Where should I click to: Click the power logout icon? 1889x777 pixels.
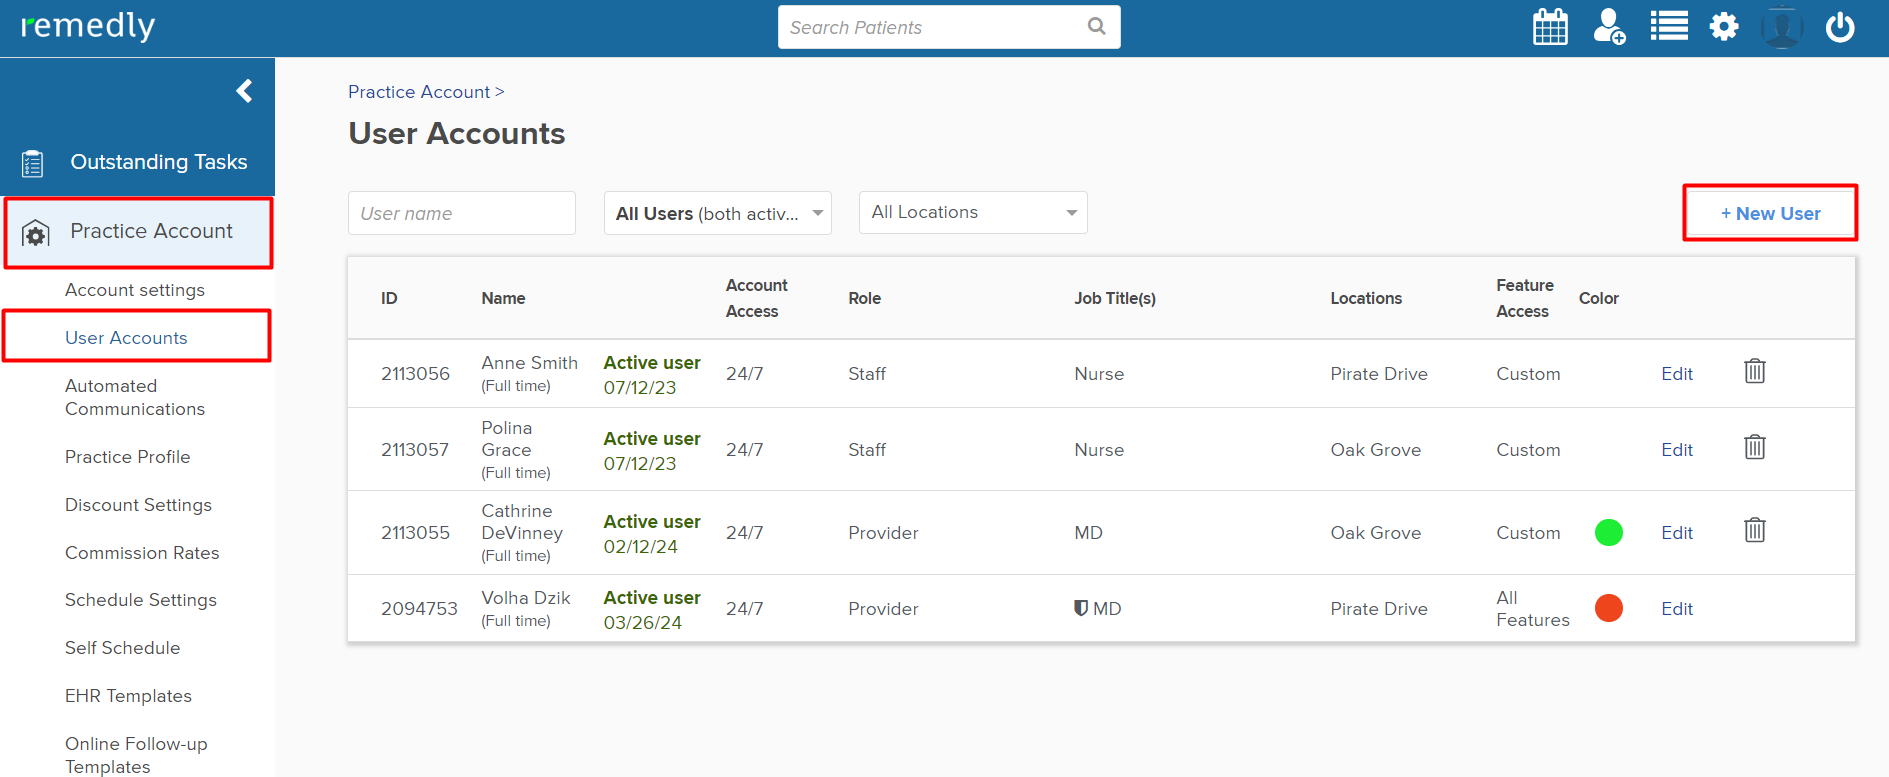[1840, 27]
